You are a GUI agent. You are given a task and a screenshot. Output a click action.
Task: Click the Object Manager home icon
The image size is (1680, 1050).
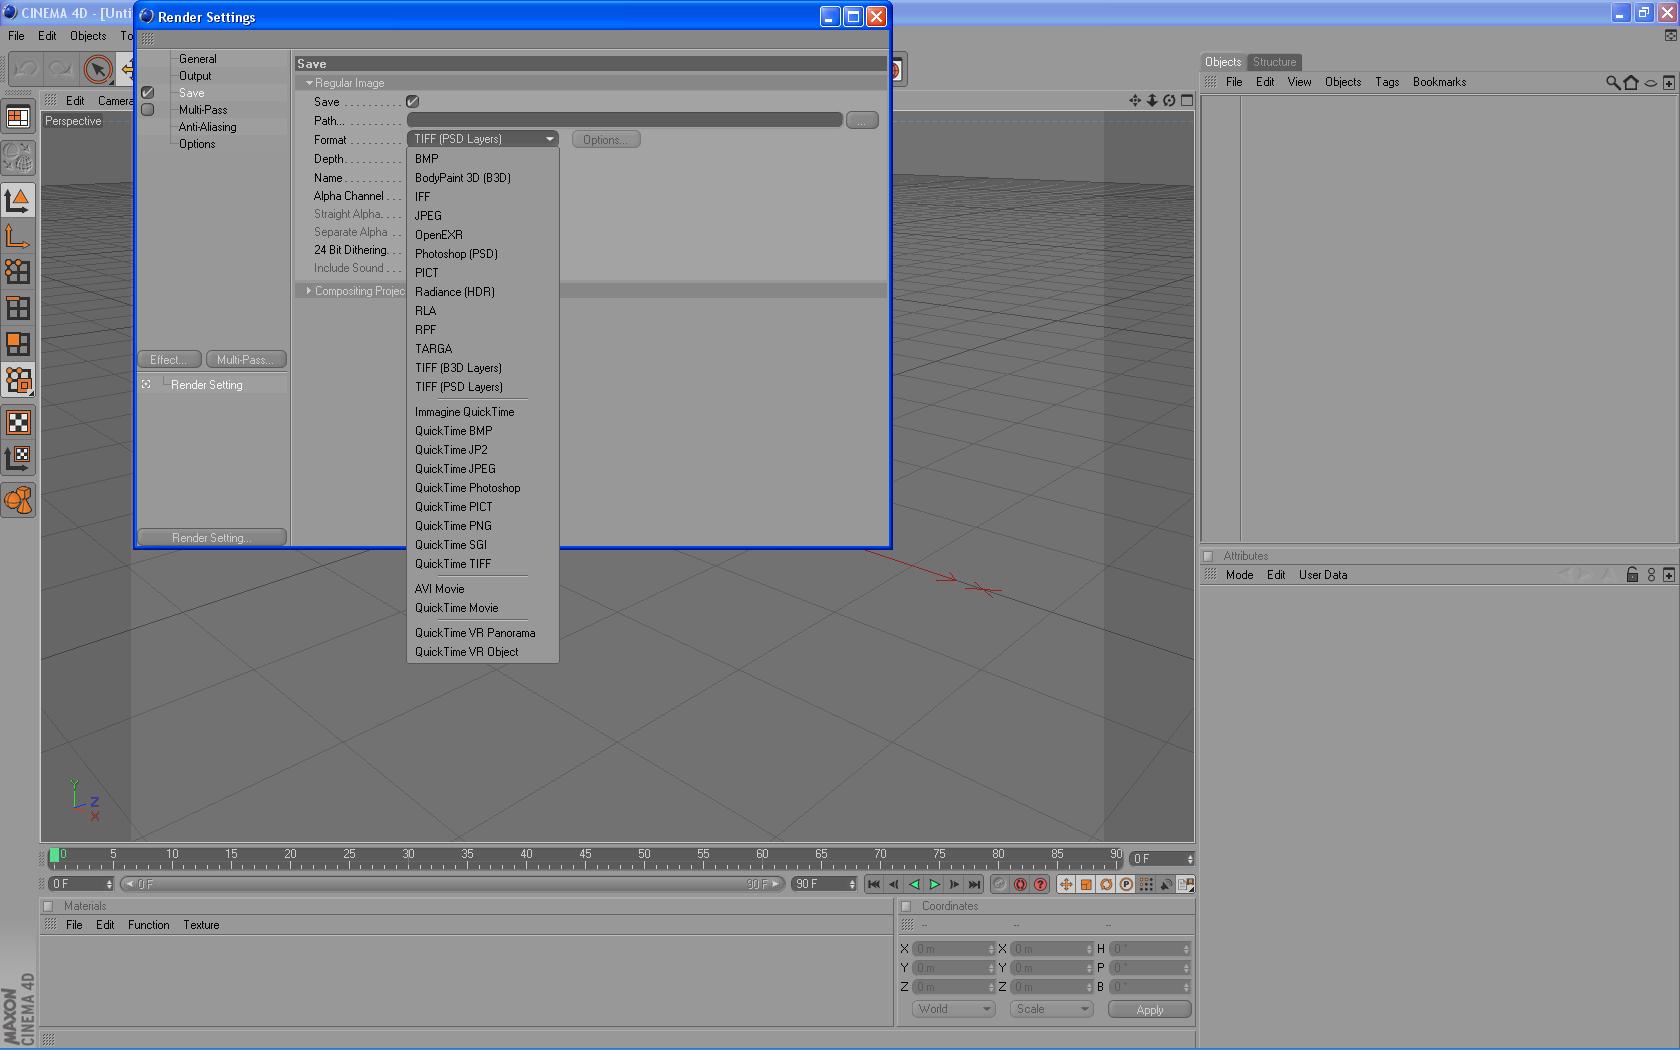[1632, 82]
